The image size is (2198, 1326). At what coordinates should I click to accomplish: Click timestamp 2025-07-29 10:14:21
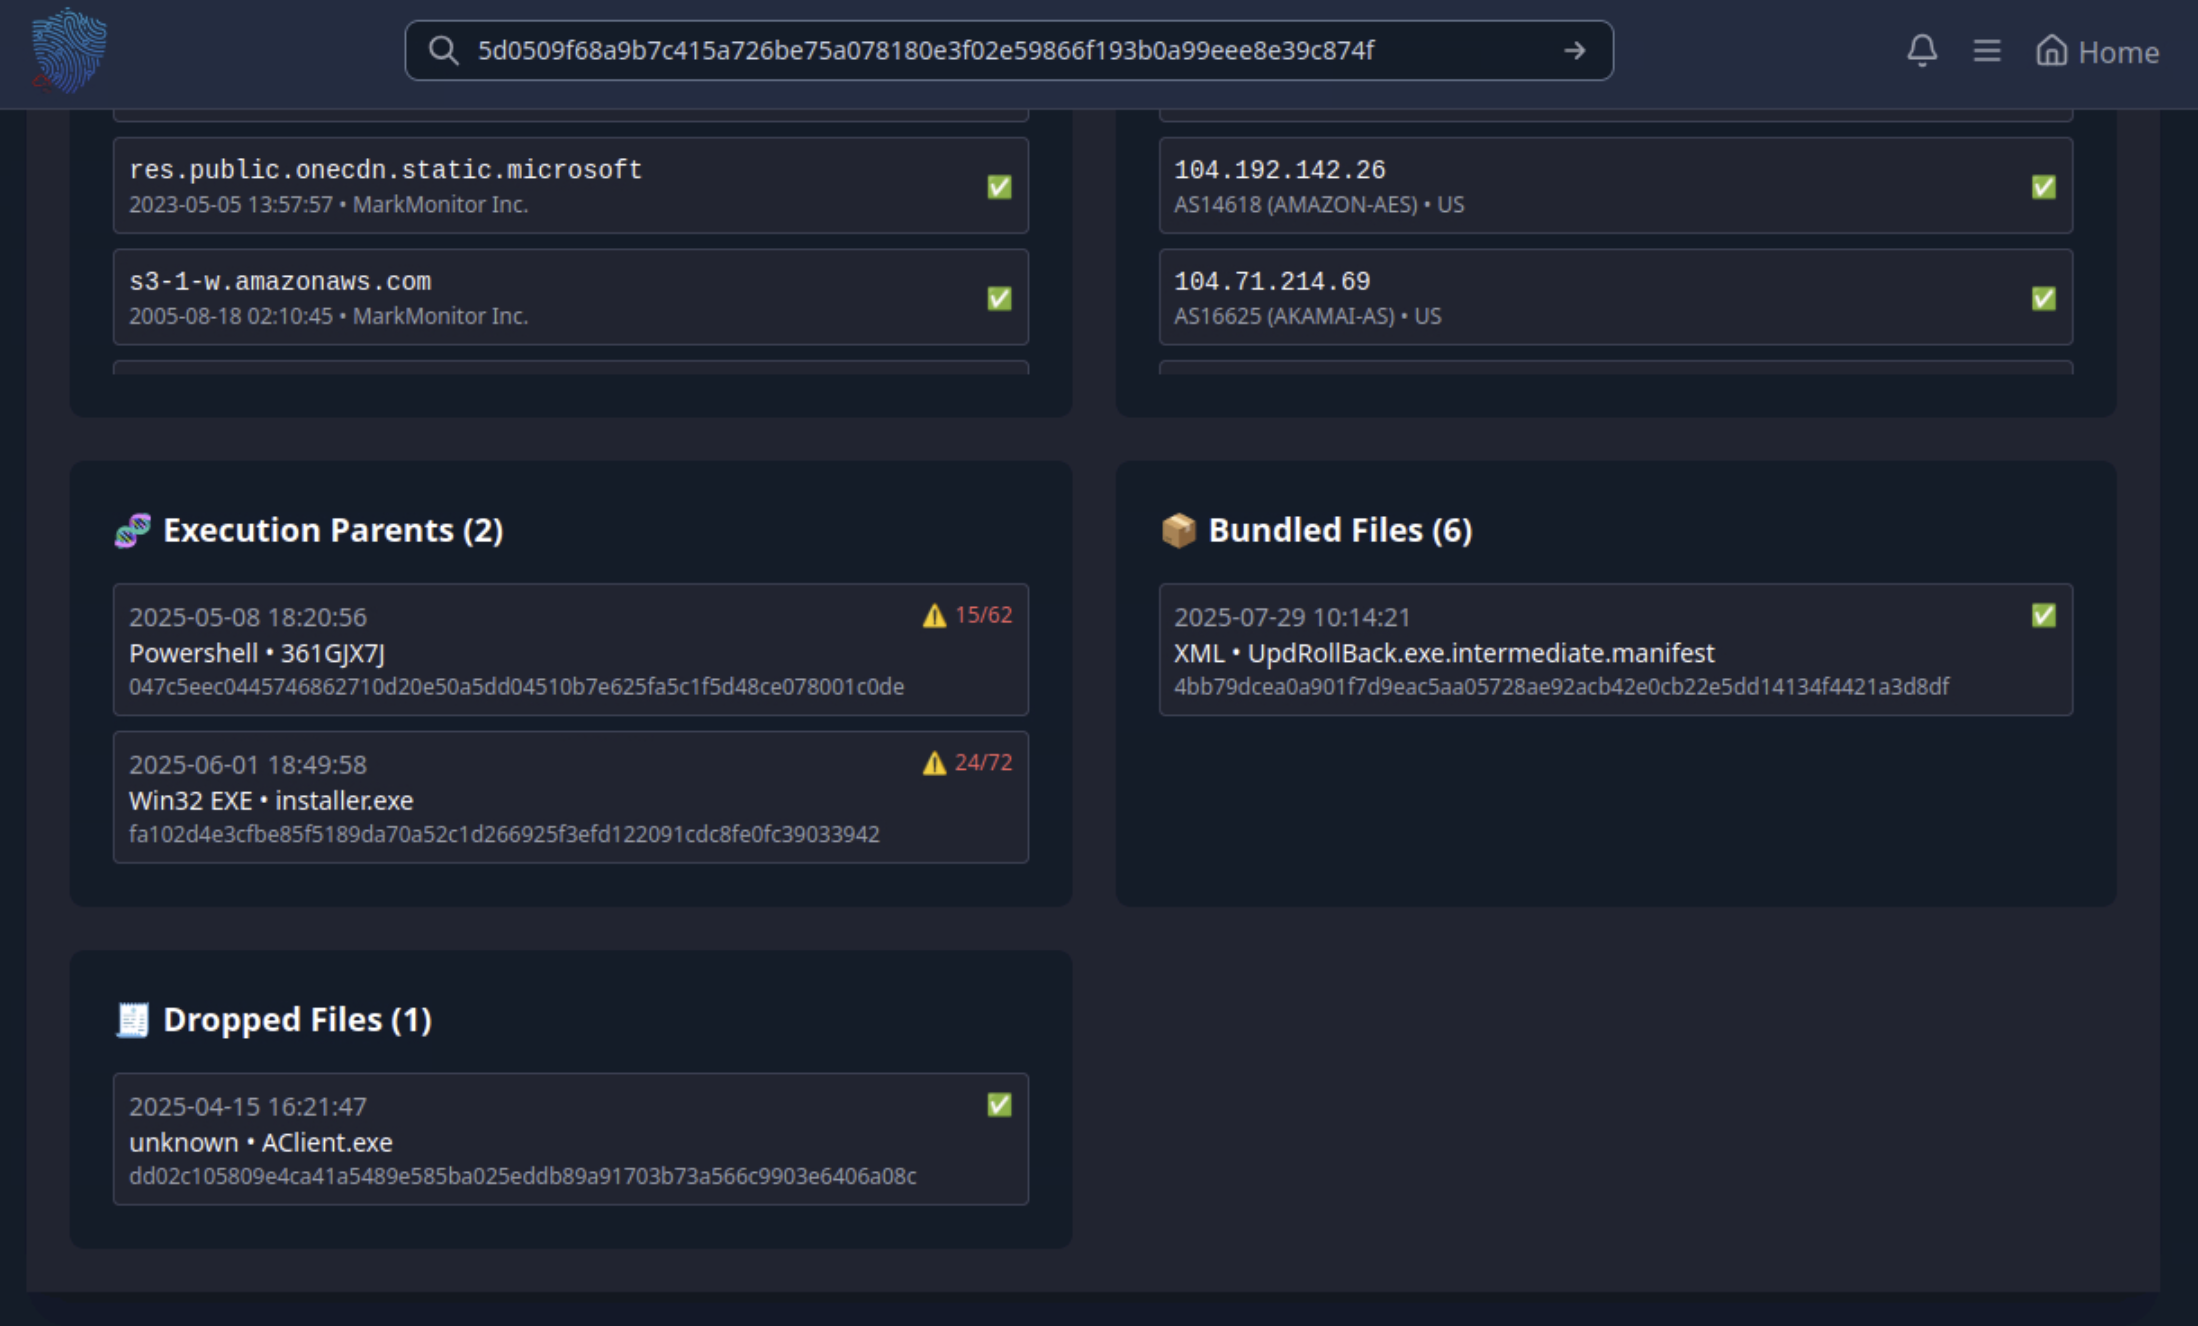(1292, 617)
